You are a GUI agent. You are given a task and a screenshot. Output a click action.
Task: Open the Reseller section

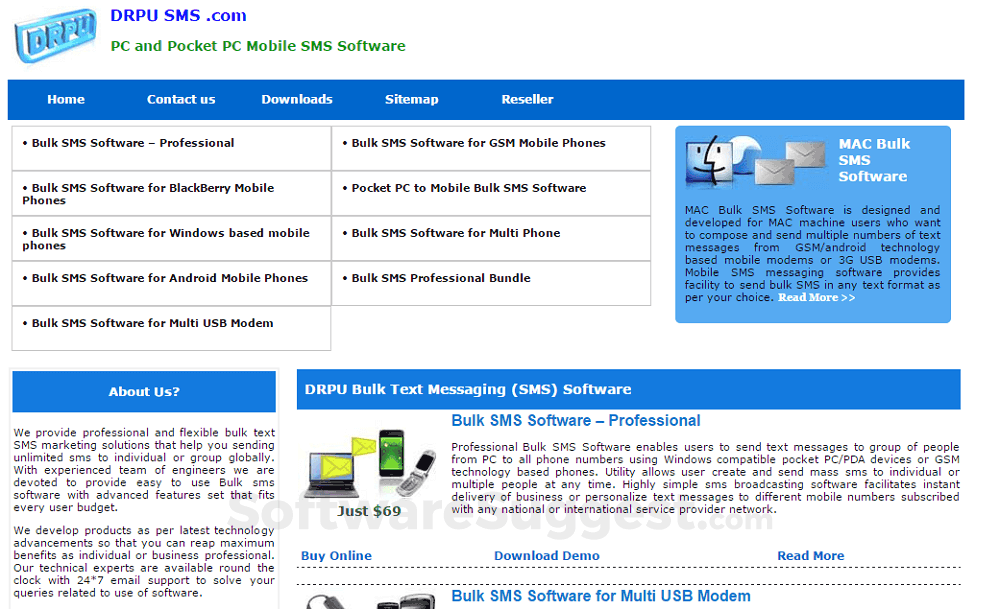tap(527, 99)
